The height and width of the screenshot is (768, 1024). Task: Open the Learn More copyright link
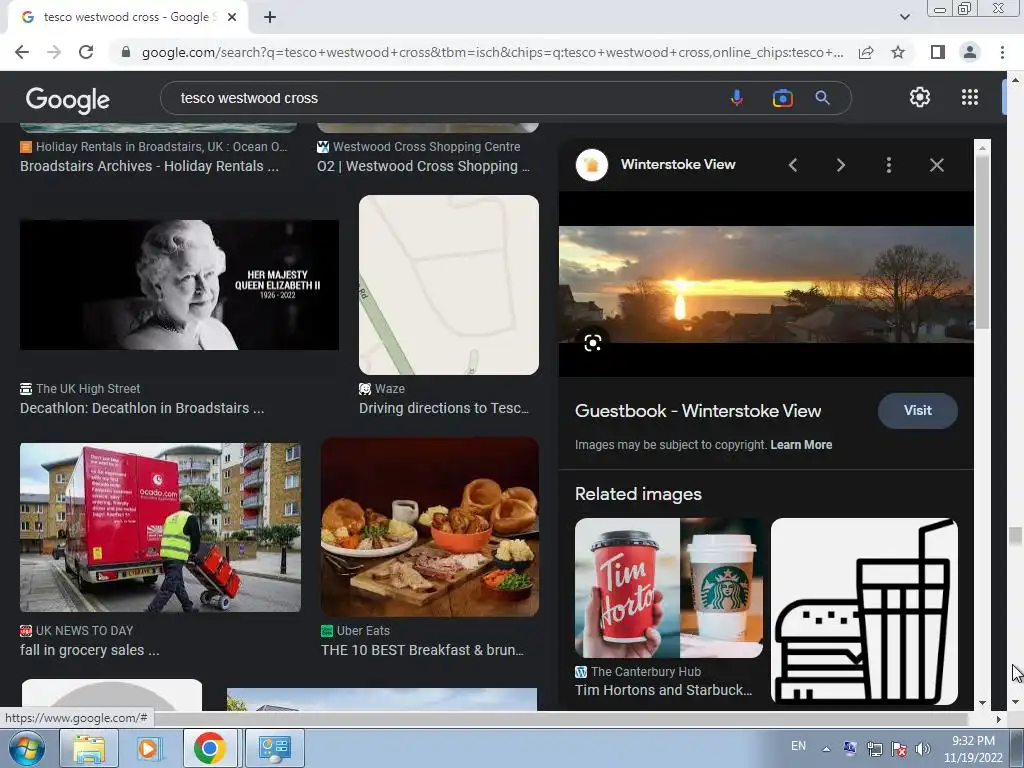point(801,445)
